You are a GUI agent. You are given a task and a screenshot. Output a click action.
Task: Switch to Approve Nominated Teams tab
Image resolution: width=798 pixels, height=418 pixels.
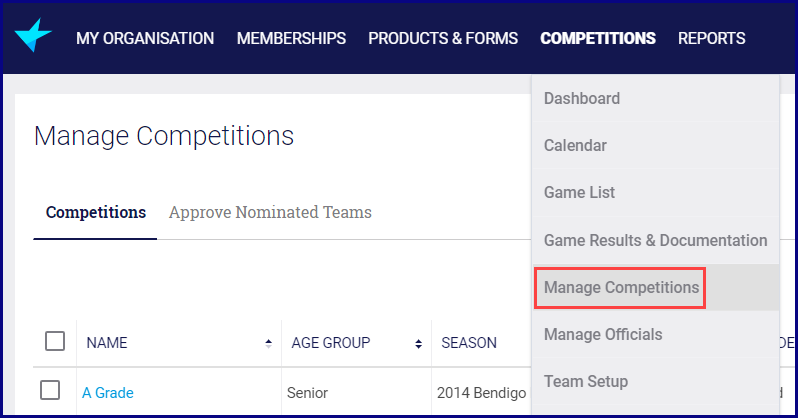point(270,212)
